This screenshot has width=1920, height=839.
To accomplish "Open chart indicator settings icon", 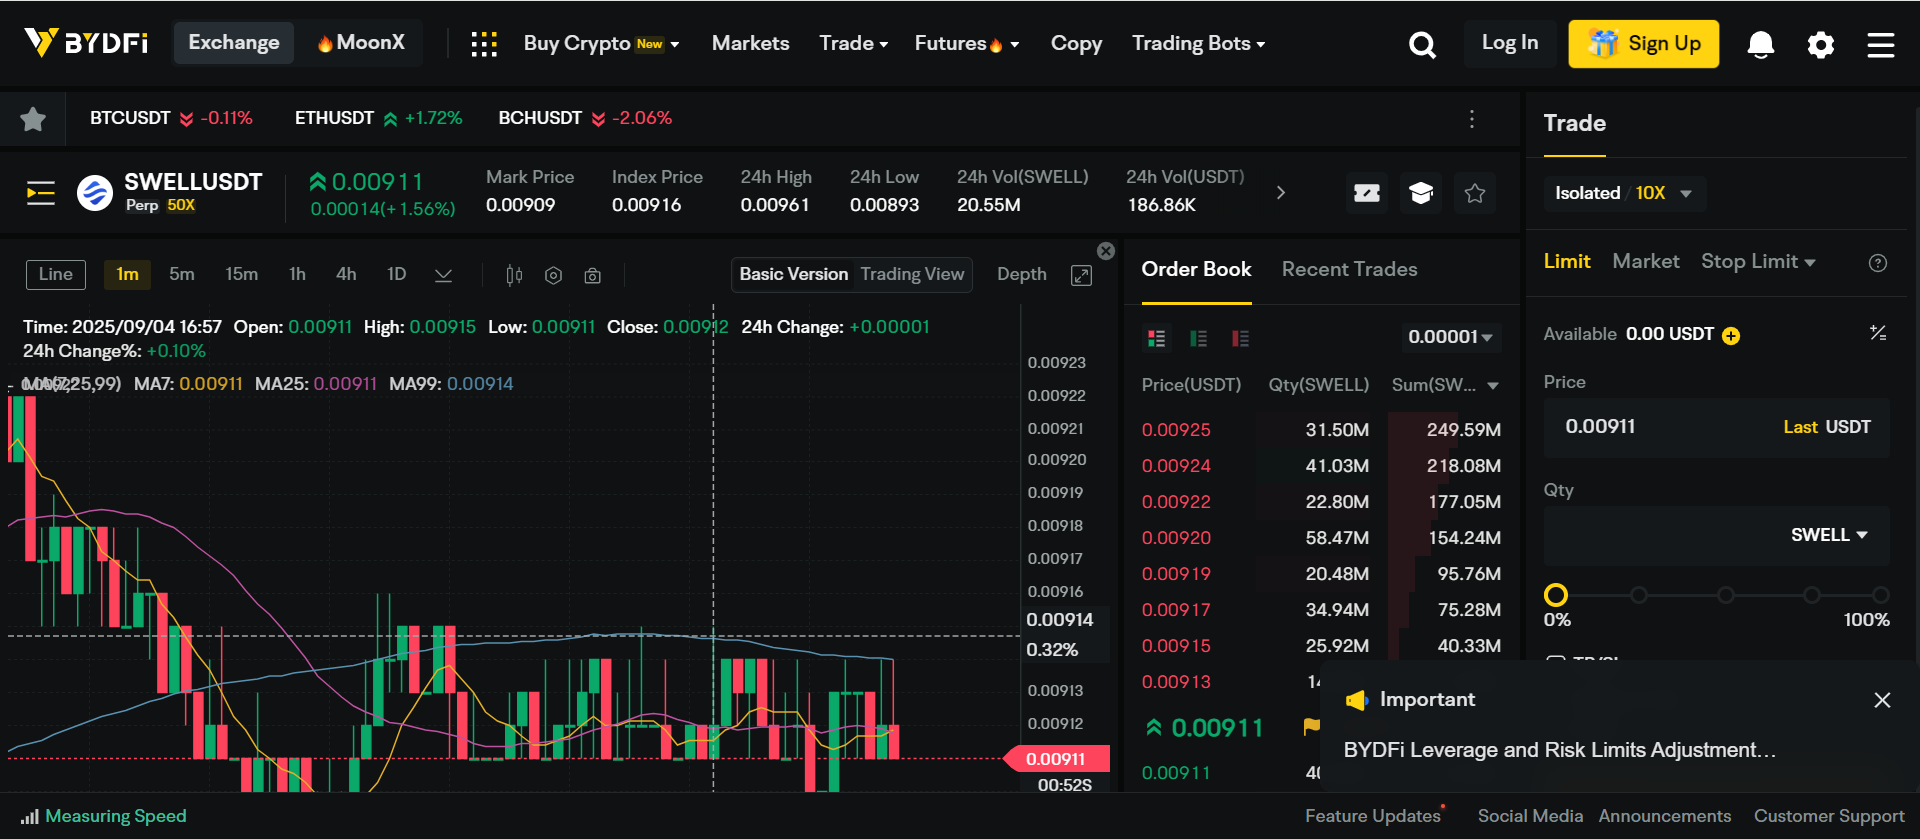I will tap(553, 275).
